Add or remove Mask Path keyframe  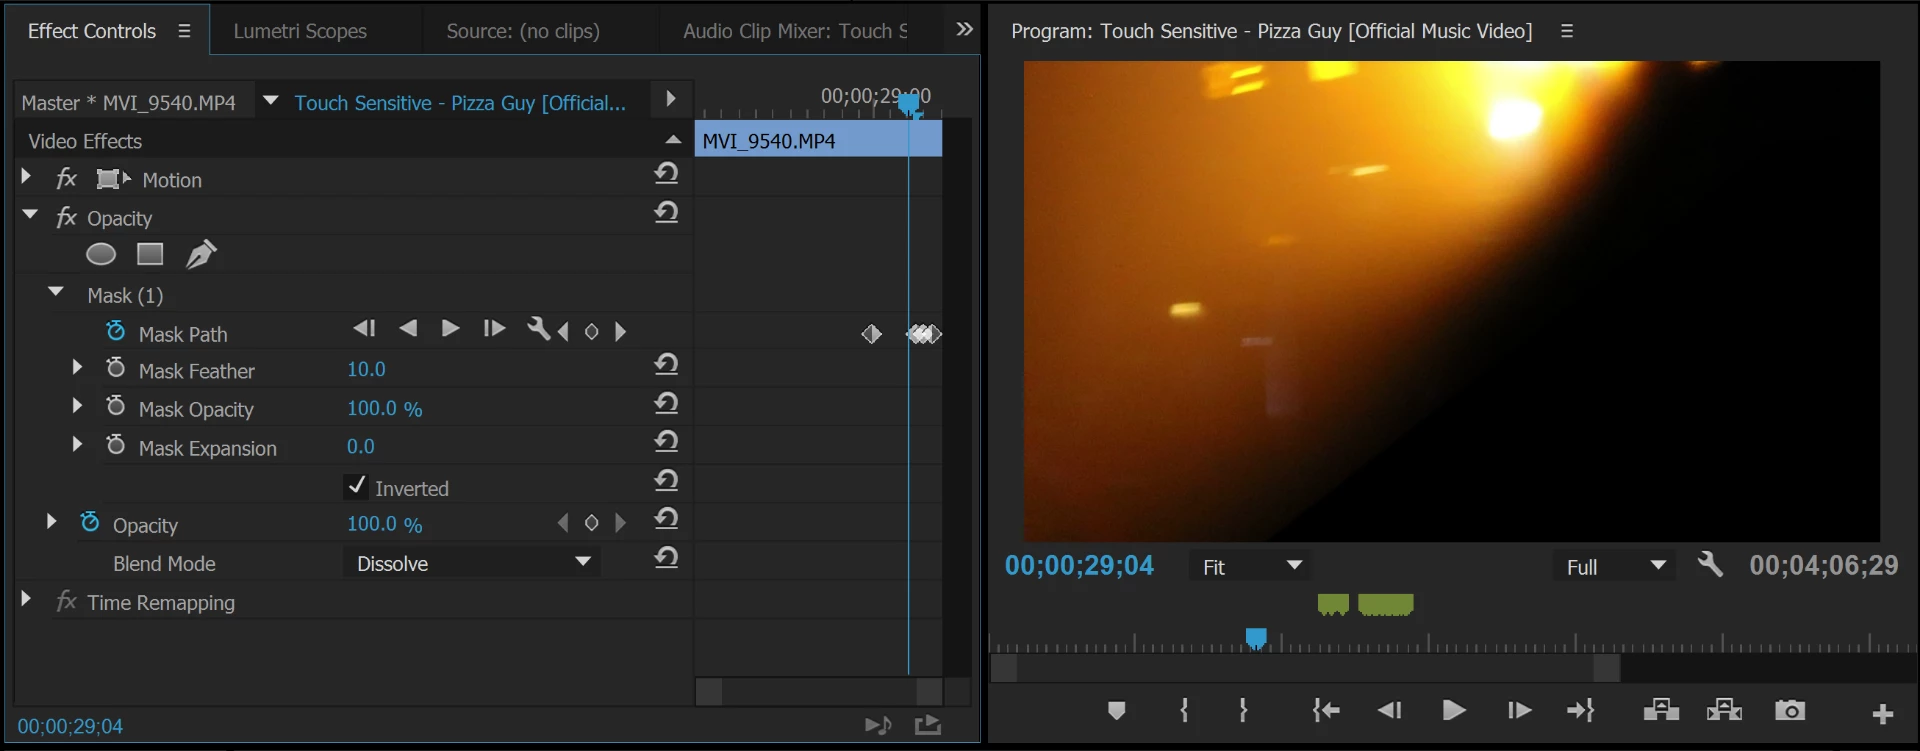pyautogui.click(x=592, y=331)
